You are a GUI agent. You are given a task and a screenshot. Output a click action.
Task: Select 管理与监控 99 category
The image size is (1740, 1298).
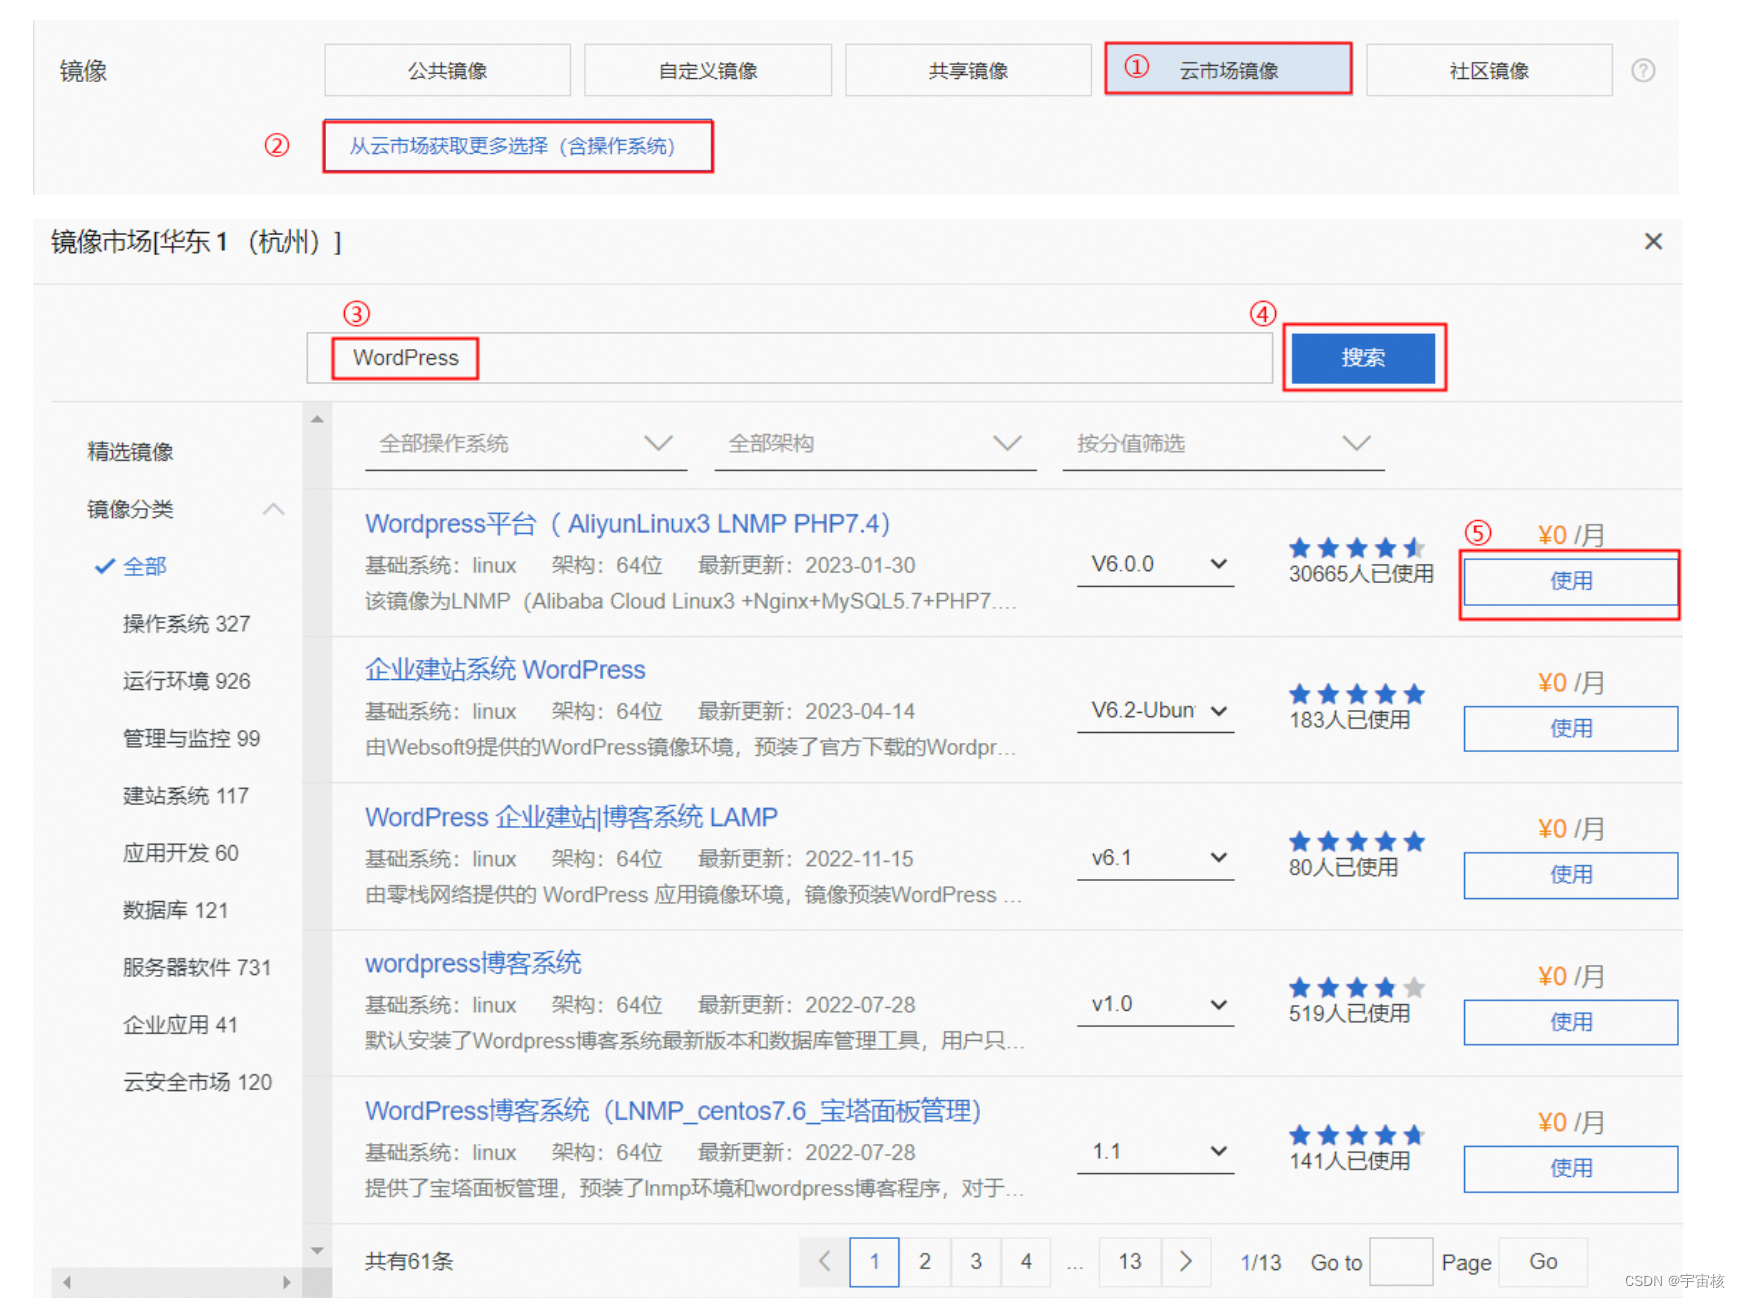tap(191, 738)
